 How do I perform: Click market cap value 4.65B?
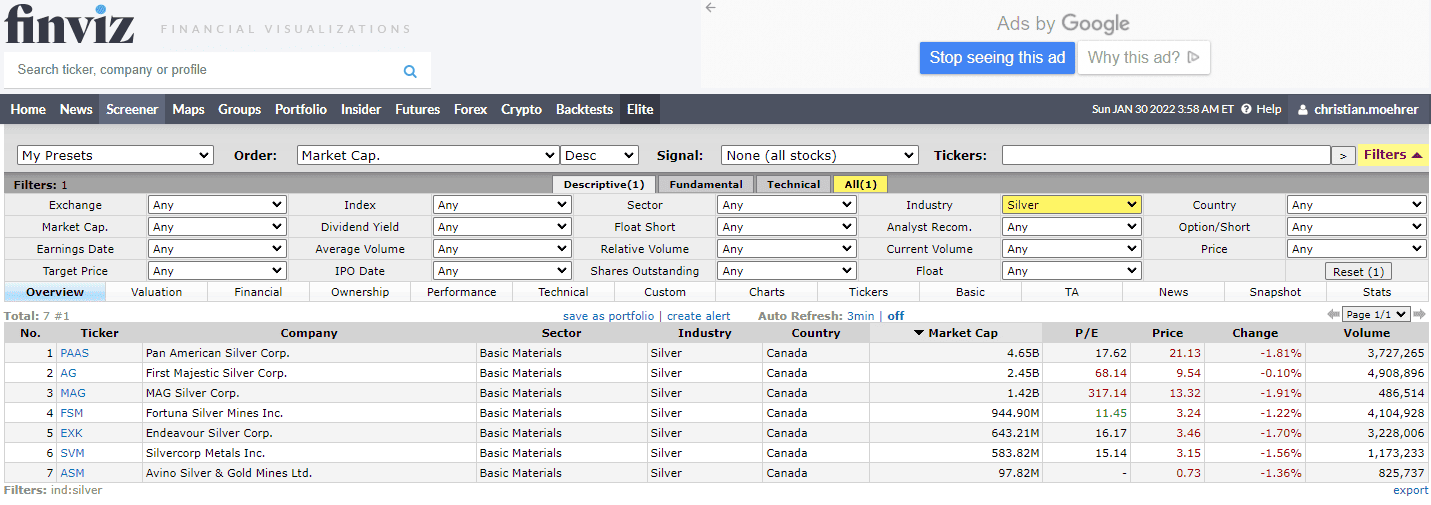[1023, 353]
